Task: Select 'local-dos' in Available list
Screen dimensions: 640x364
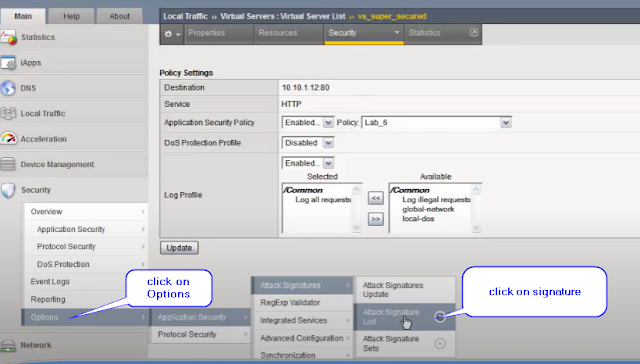Action: [418, 219]
